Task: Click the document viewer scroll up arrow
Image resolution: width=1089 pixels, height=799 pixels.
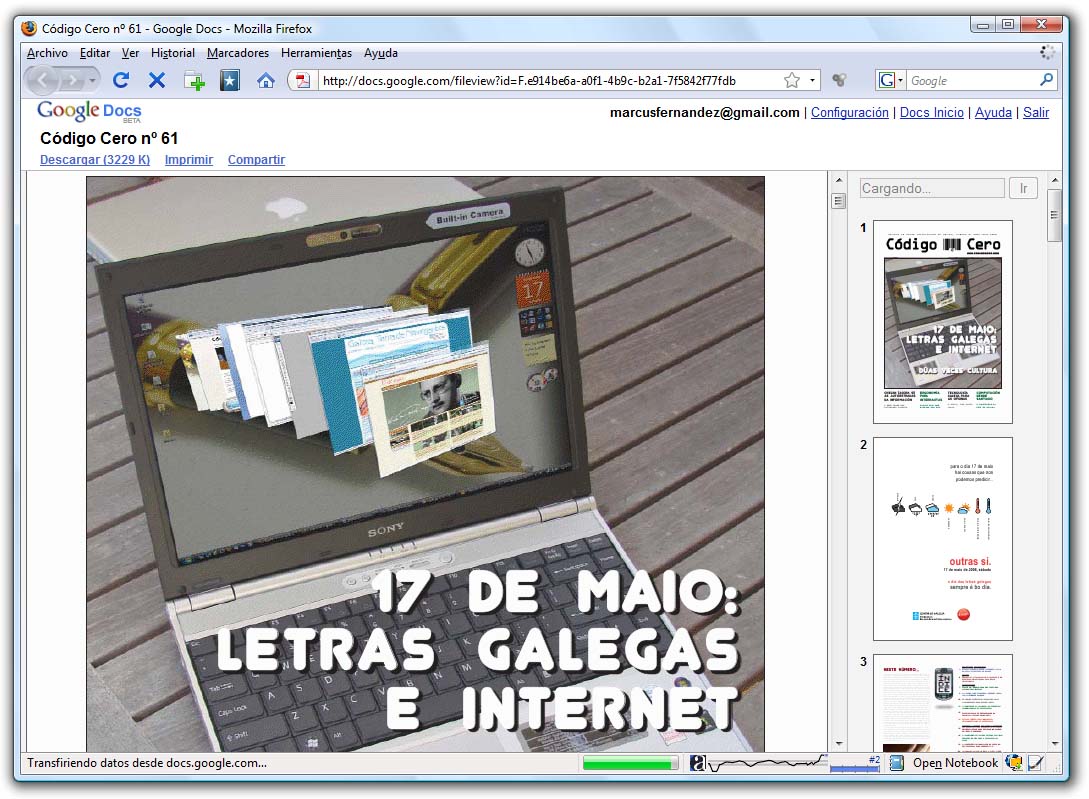Action: [x=838, y=180]
